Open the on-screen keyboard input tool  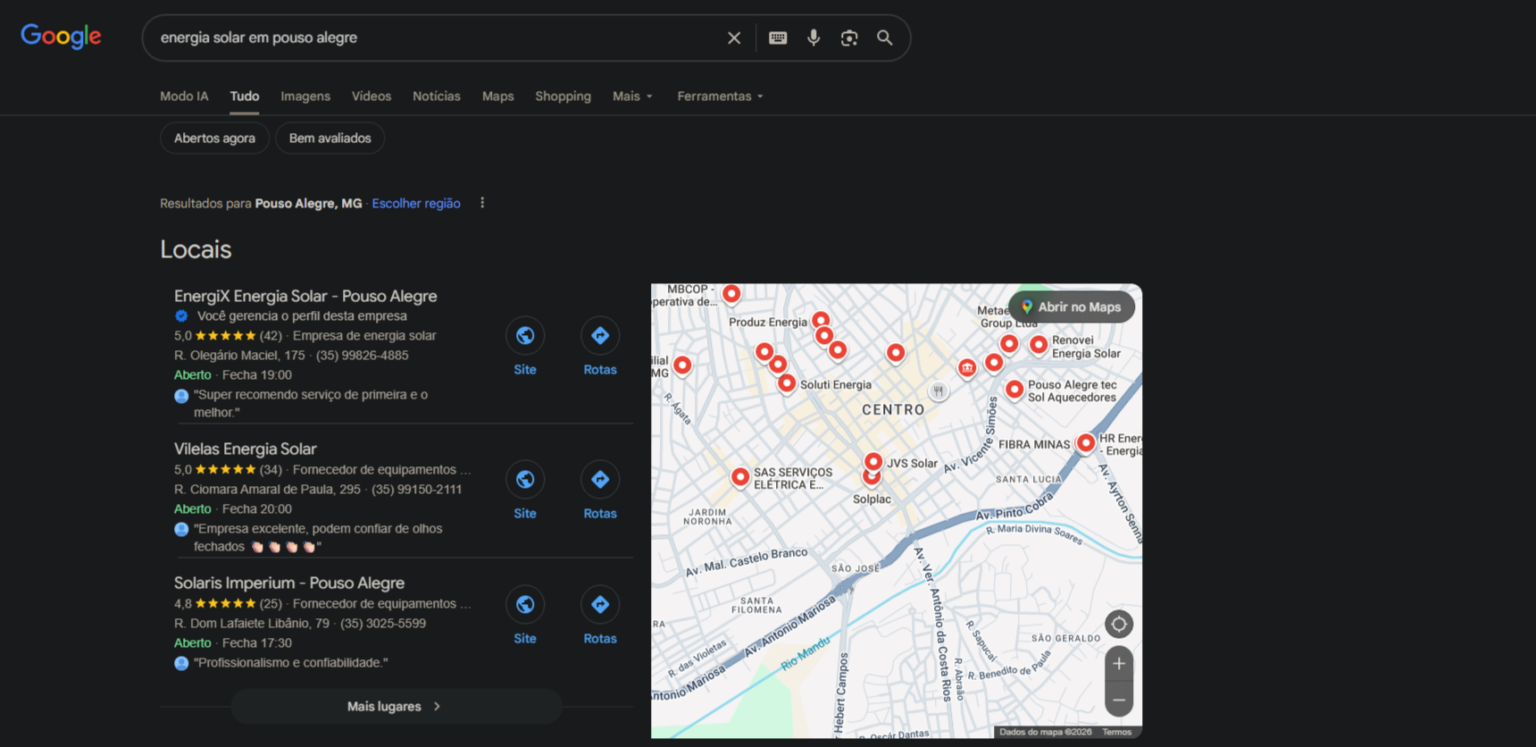pyautogui.click(x=777, y=38)
